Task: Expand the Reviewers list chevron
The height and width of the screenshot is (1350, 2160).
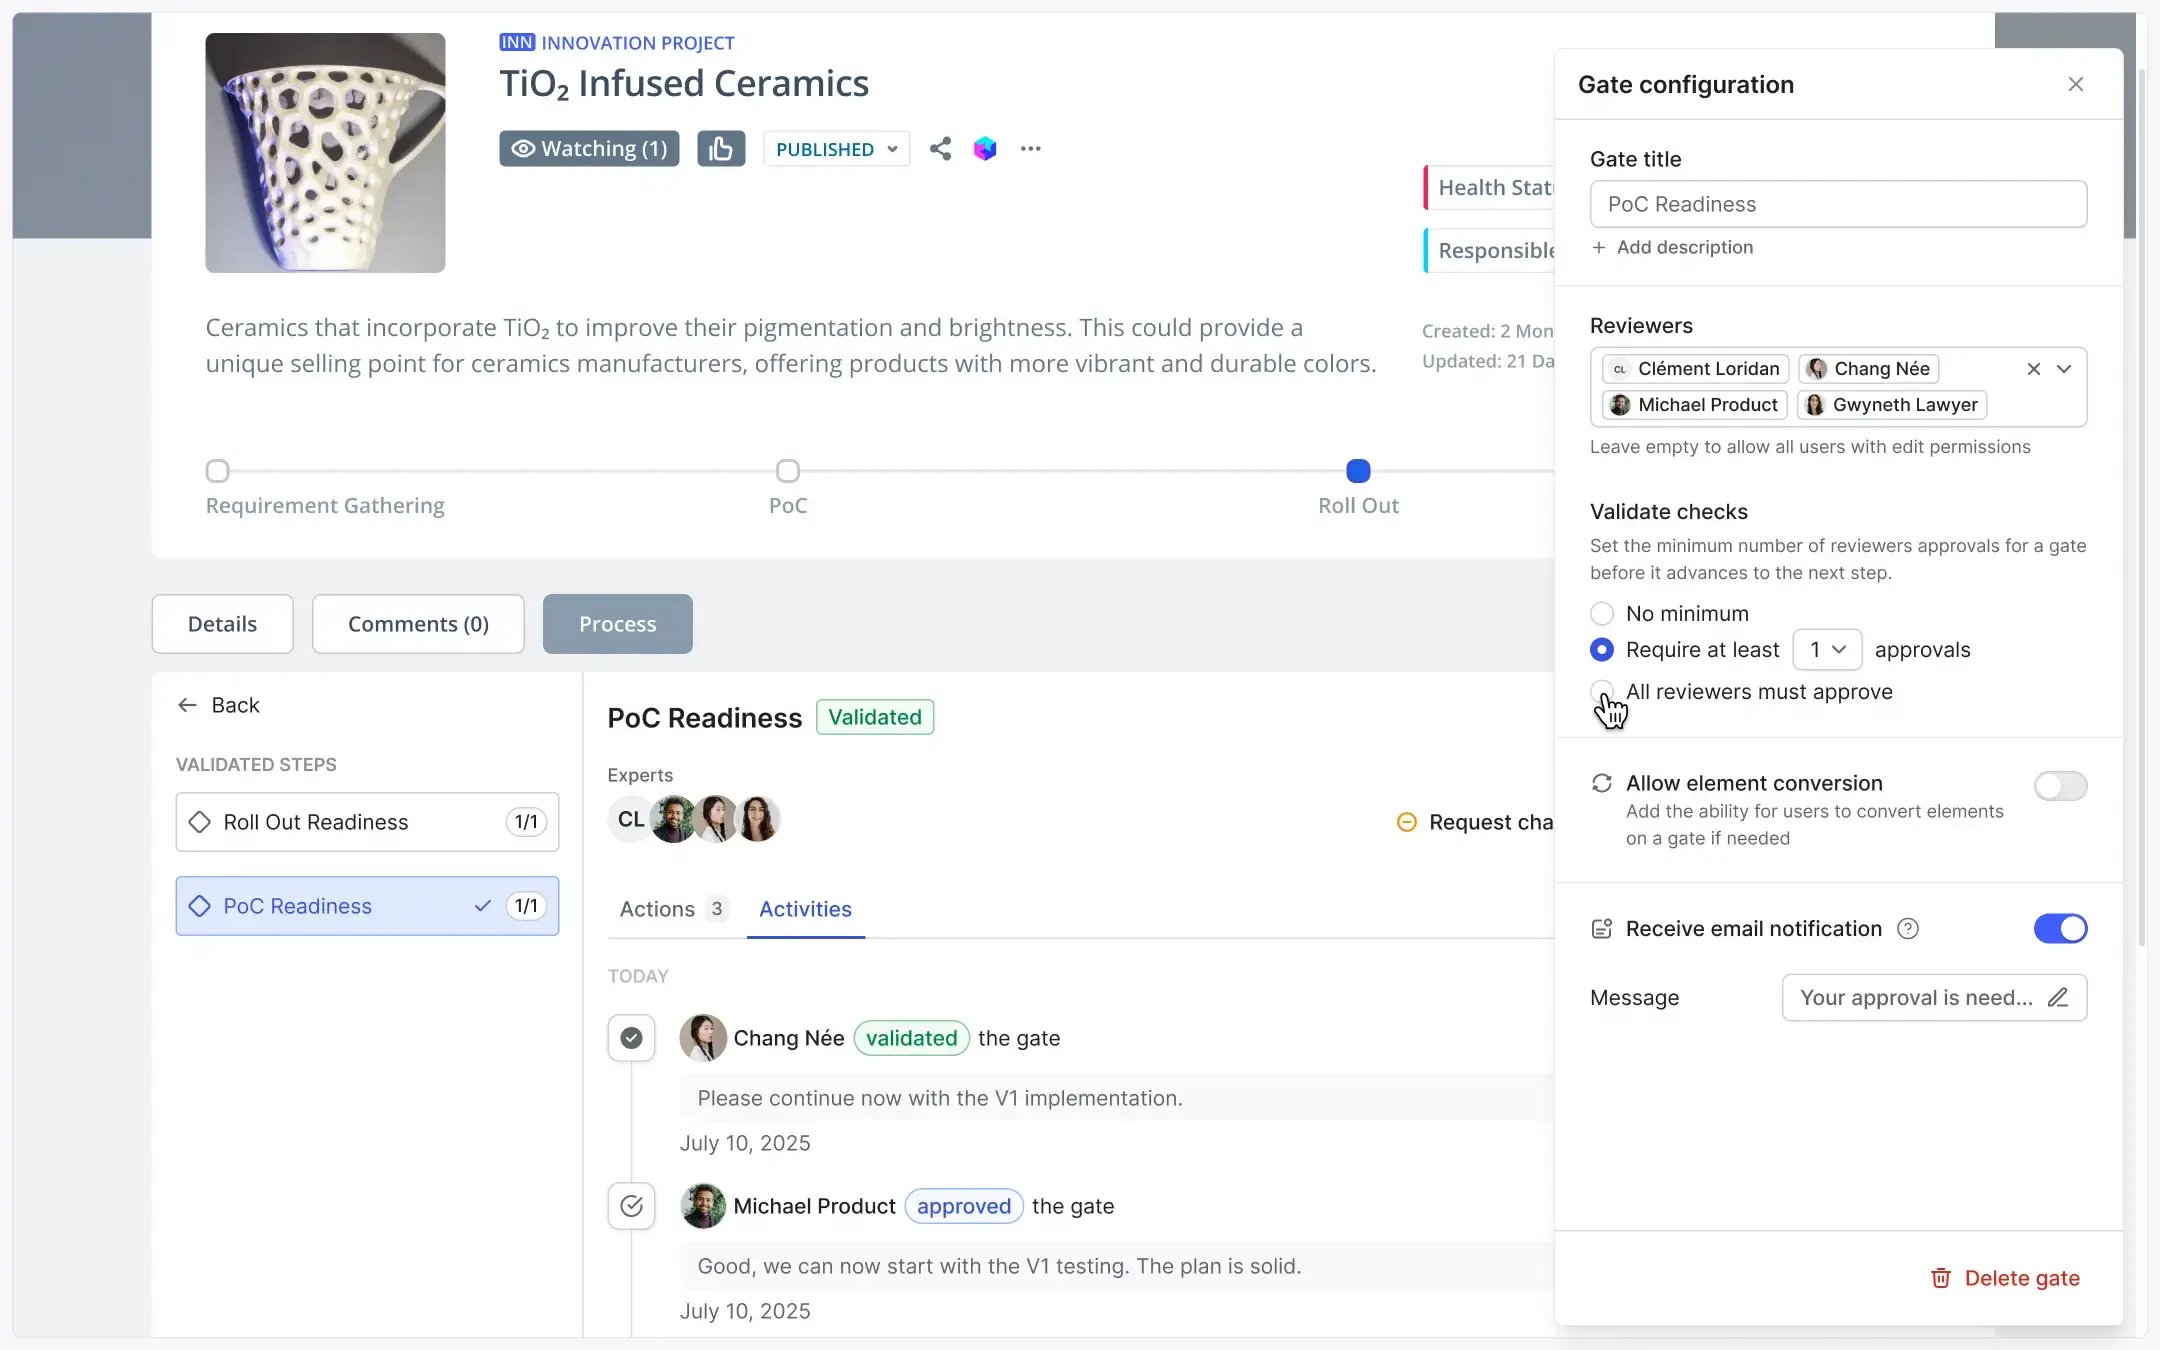Action: click(2062, 369)
